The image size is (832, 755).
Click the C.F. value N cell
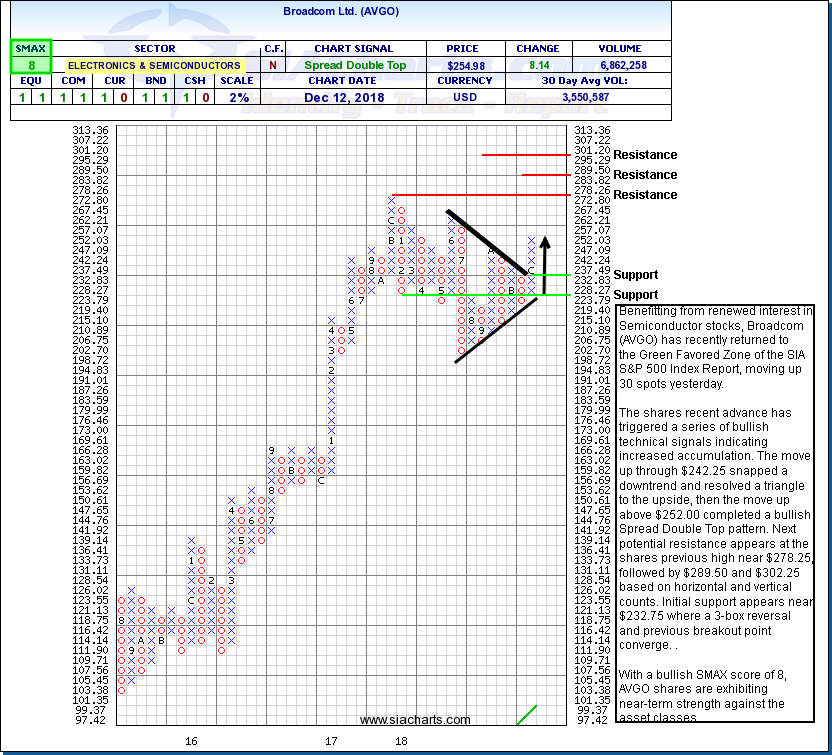tap(272, 65)
